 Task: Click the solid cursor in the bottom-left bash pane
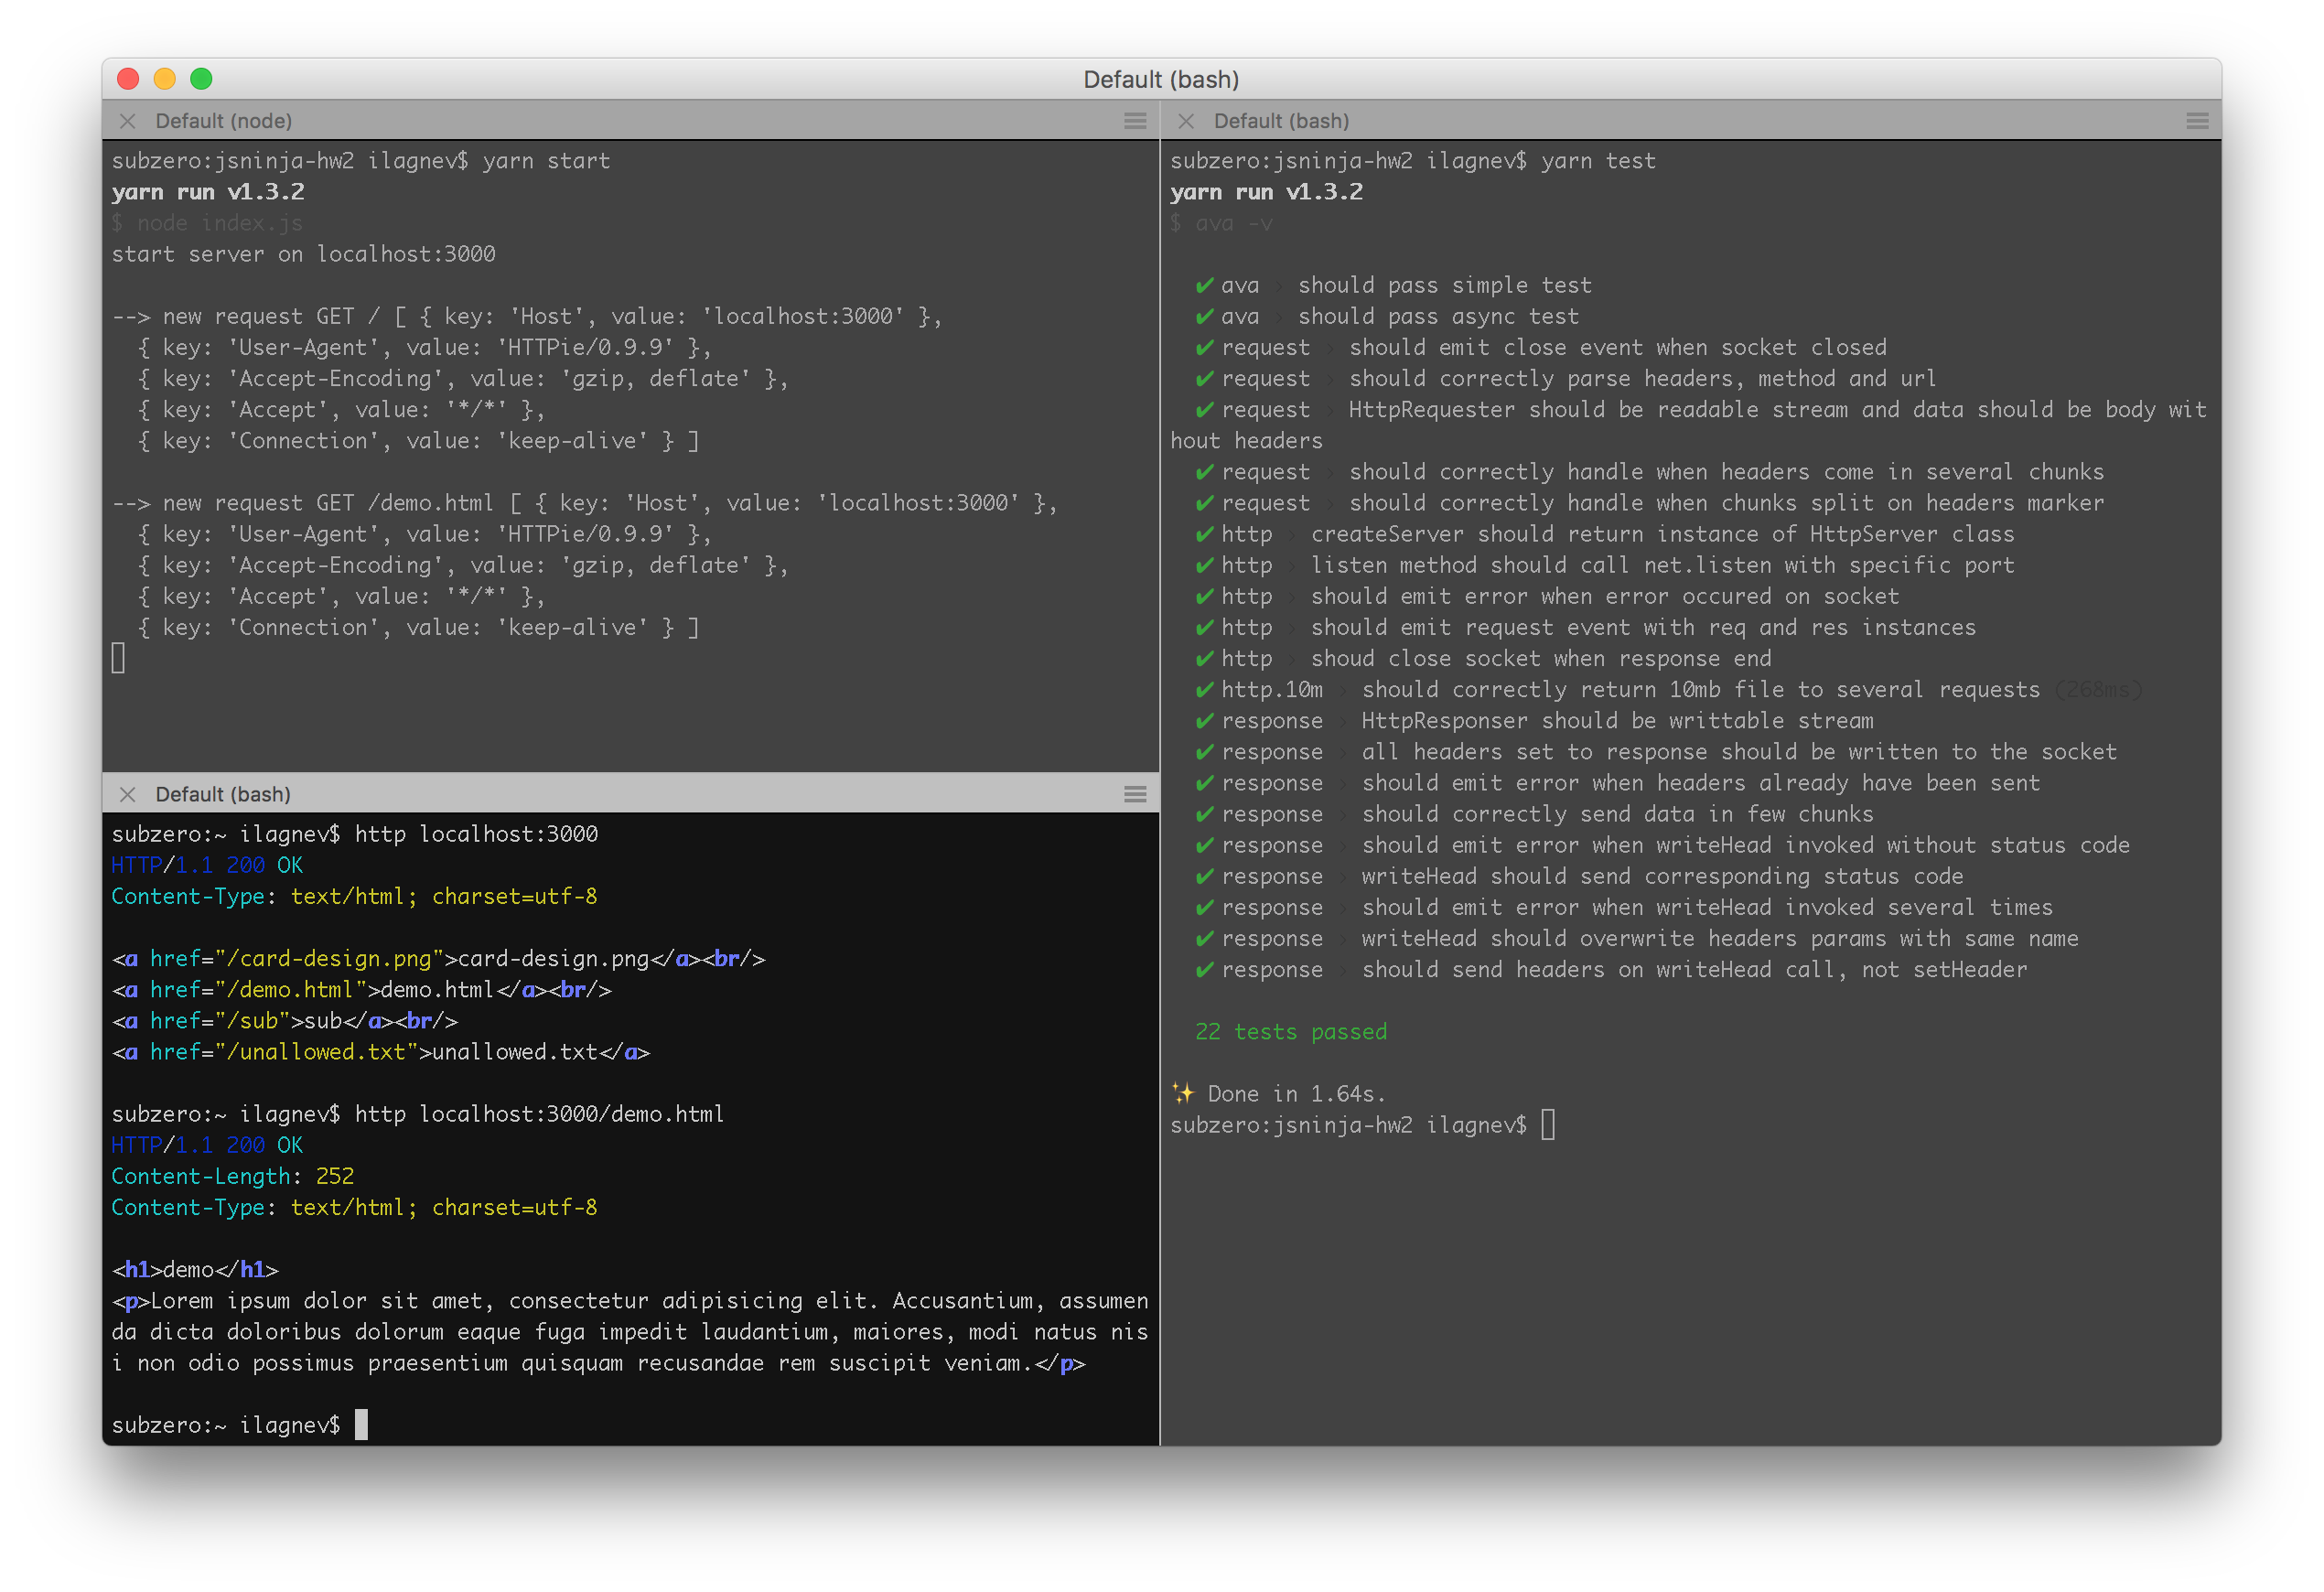(361, 1425)
